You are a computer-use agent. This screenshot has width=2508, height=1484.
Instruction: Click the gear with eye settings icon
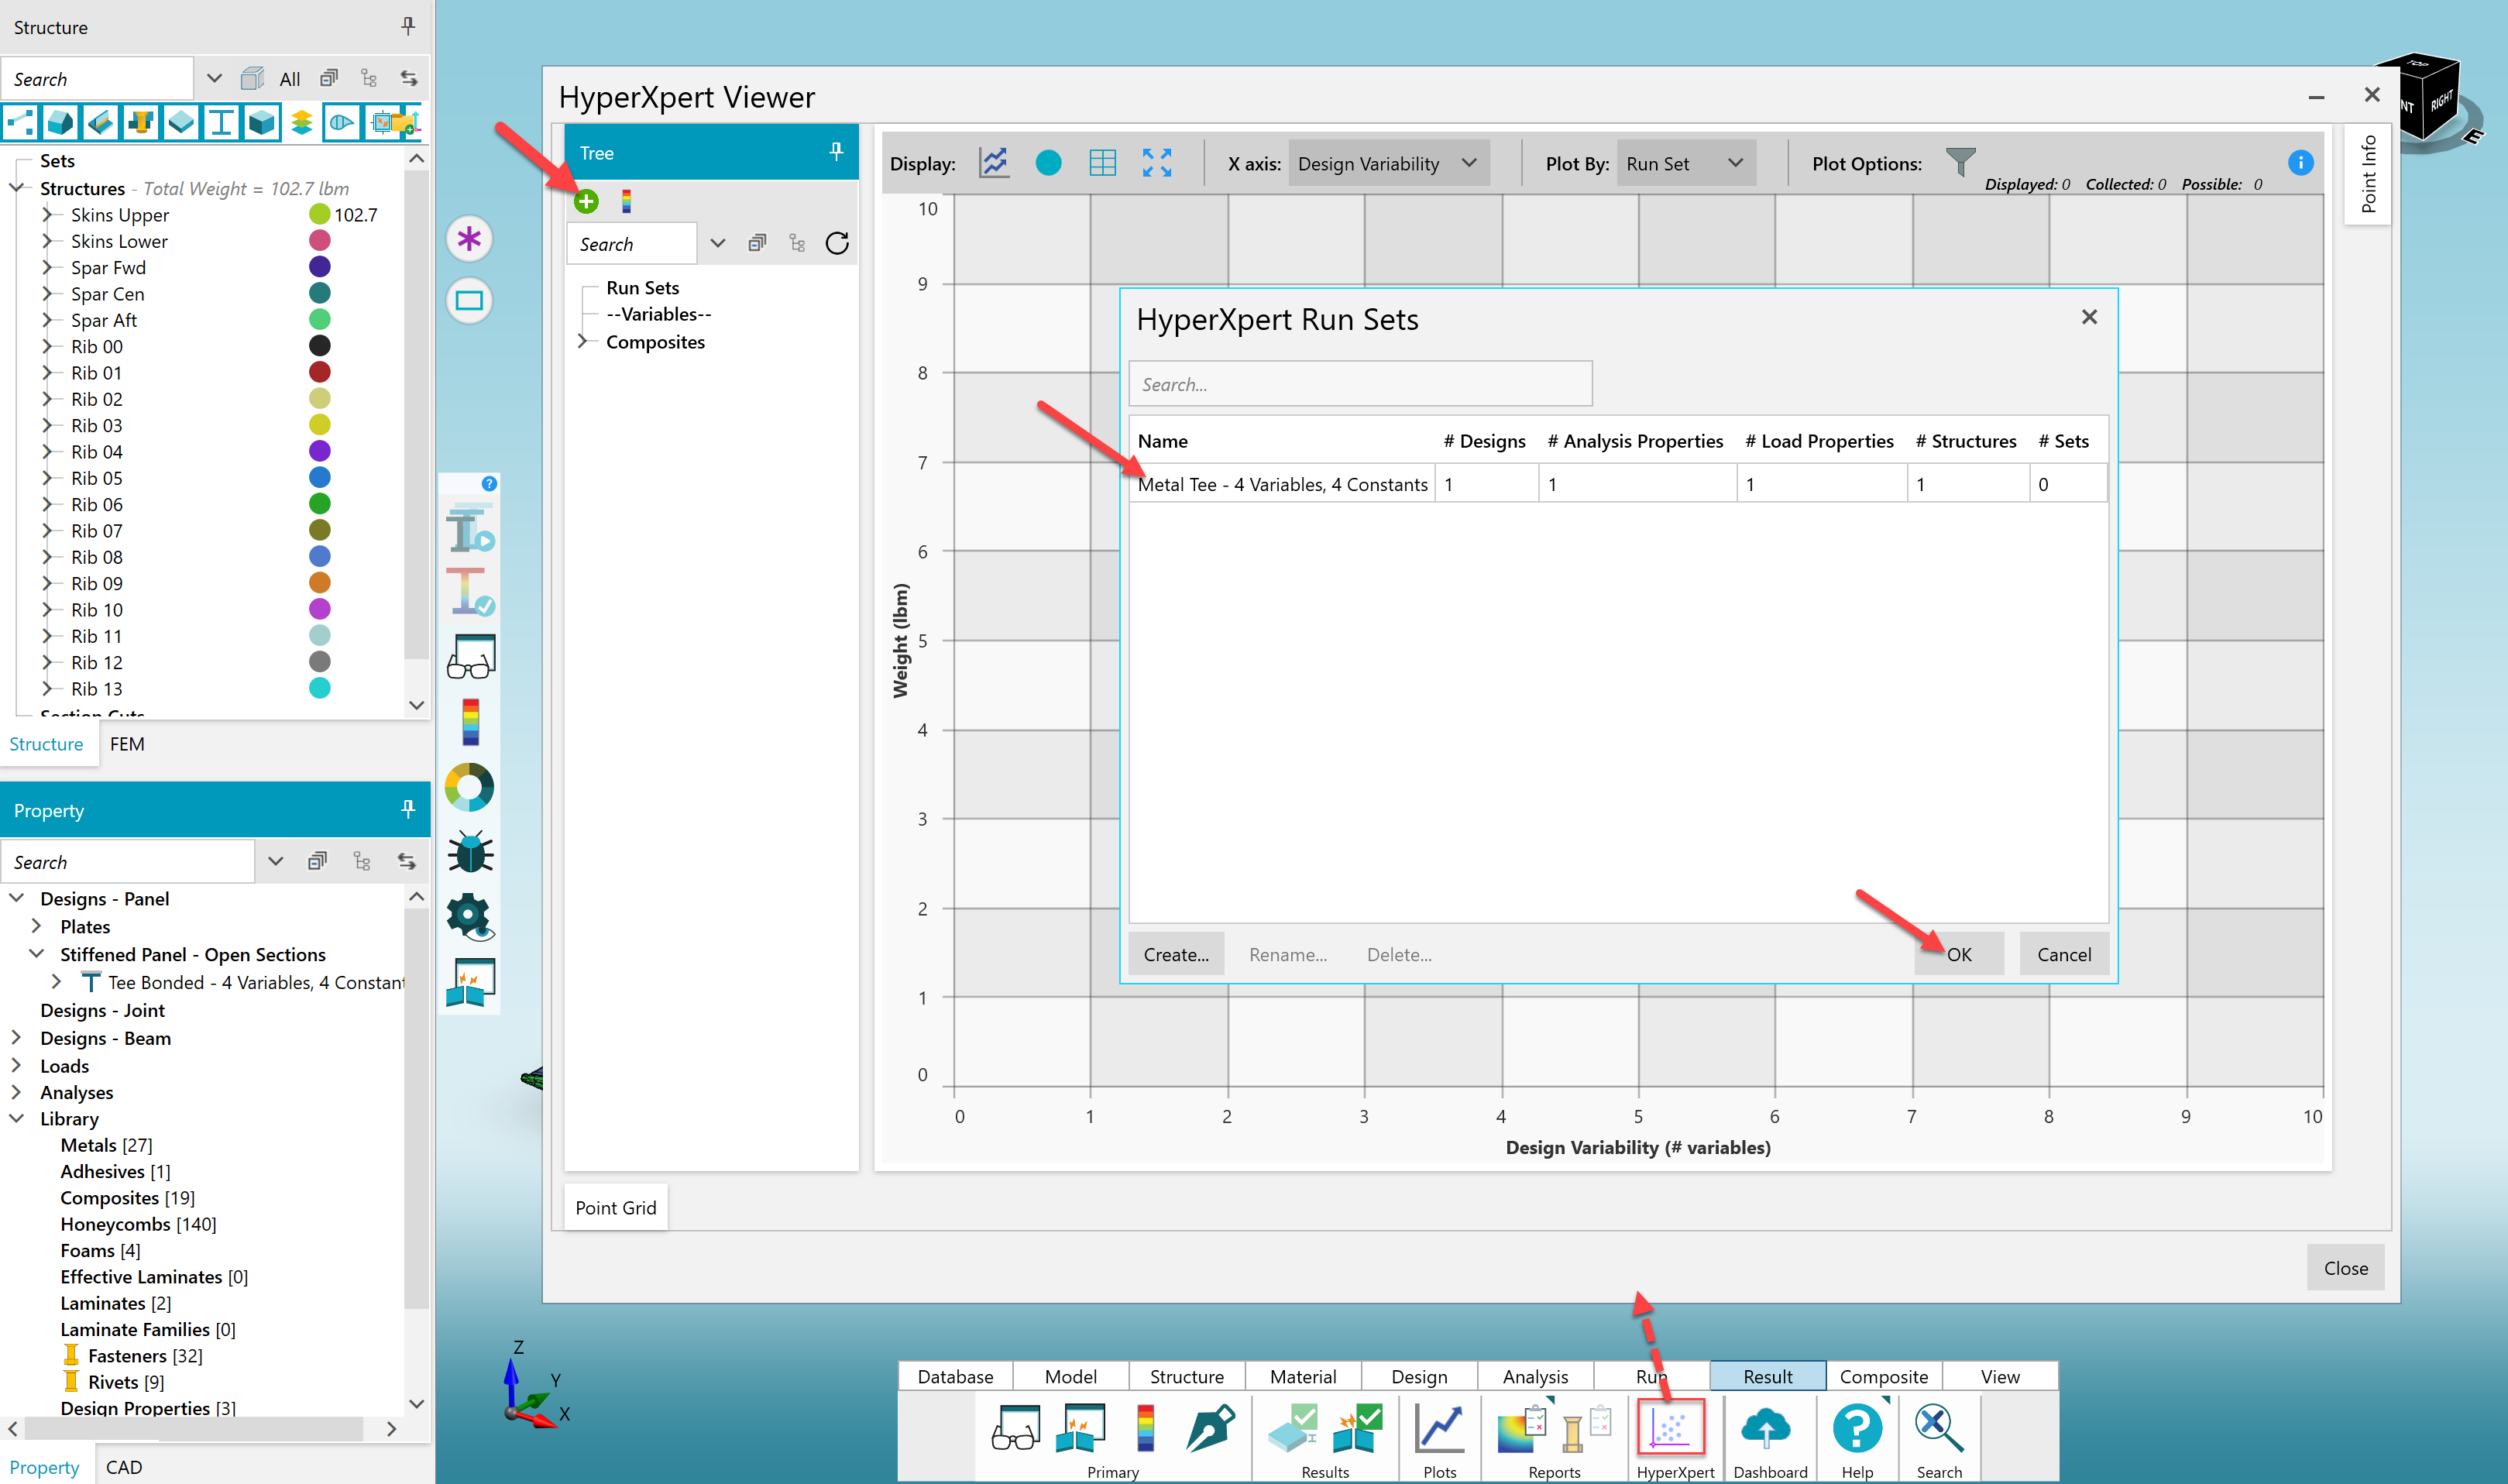pos(470,917)
